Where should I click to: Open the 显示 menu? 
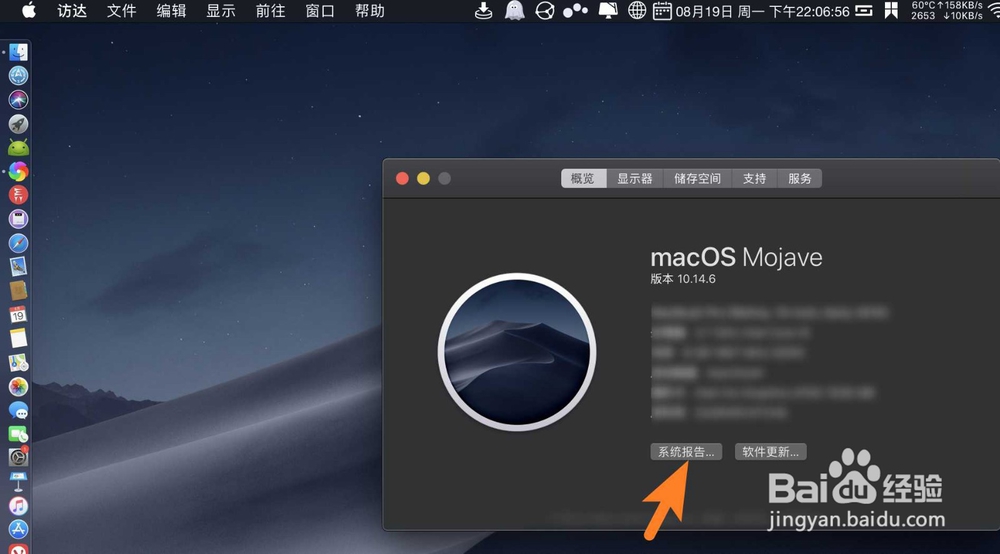click(x=221, y=11)
